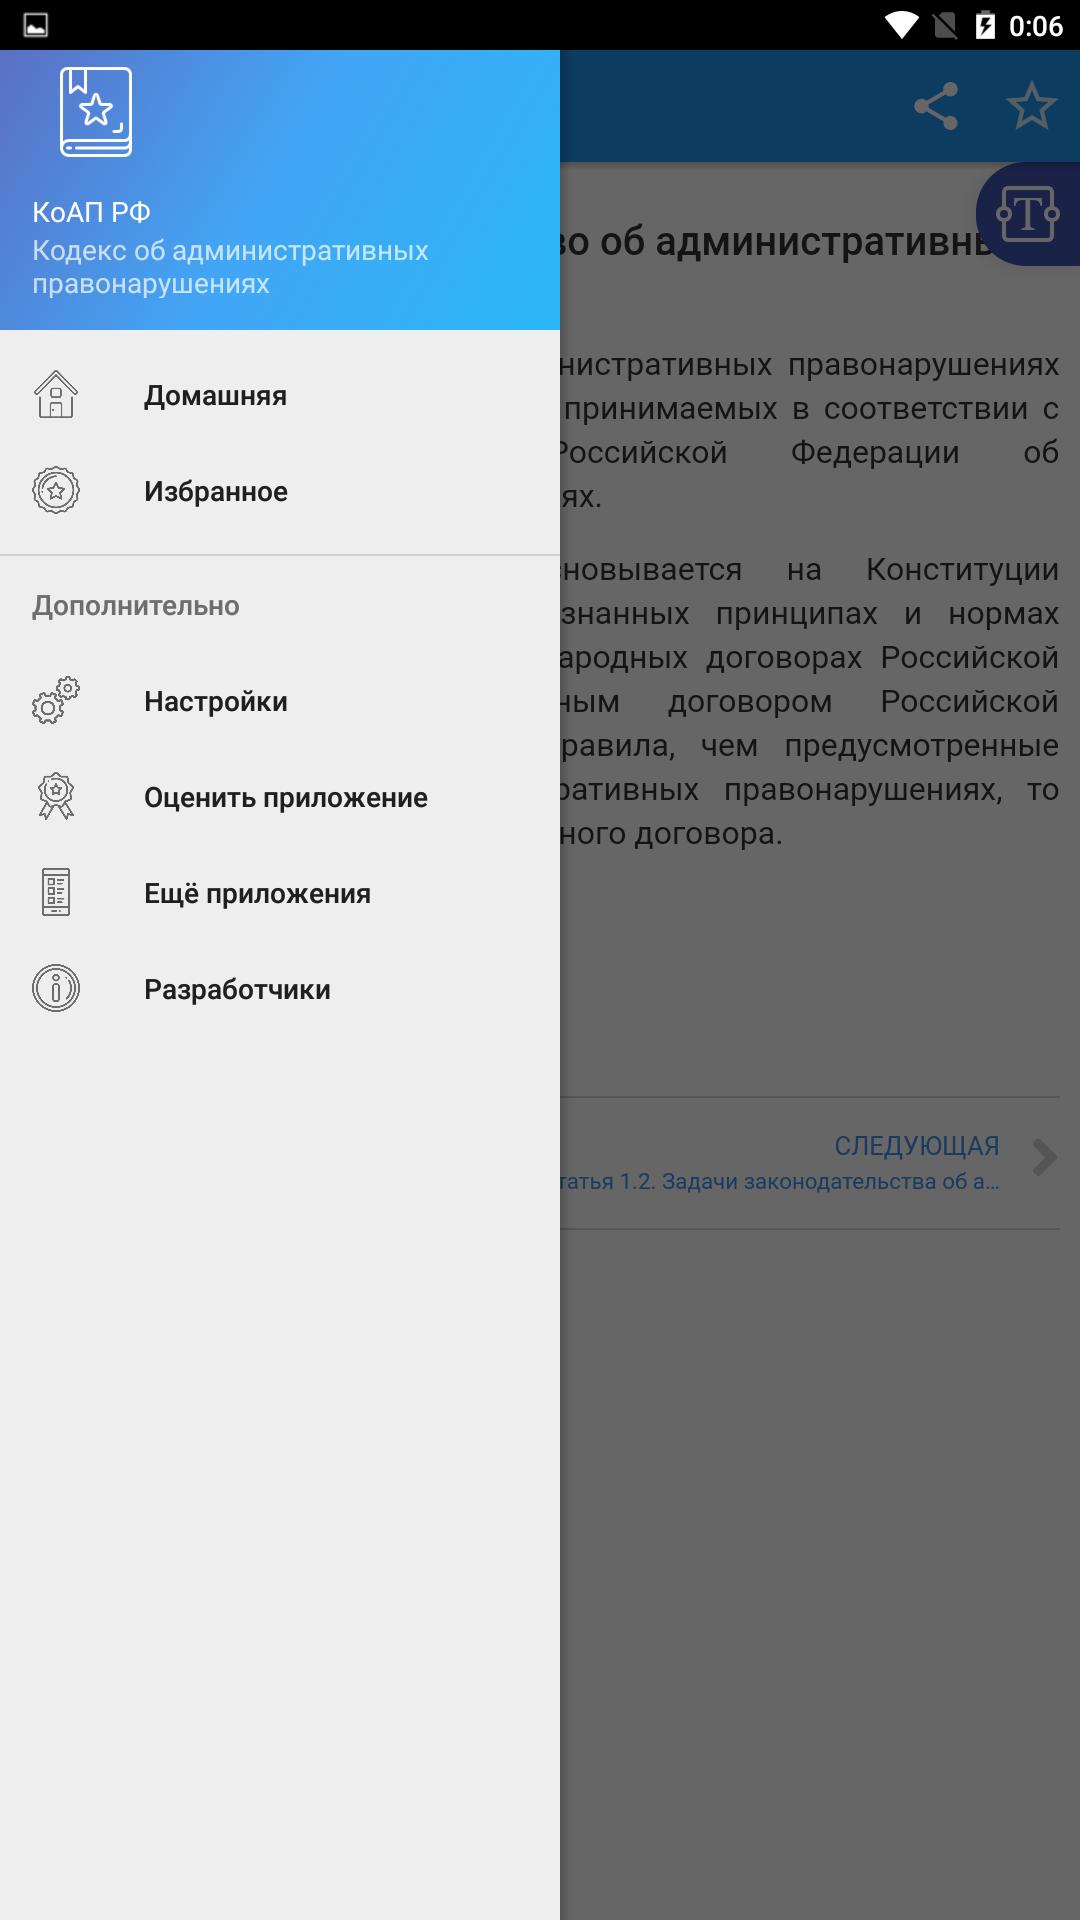Open the Избранное menu item
The height and width of the screenshot is (1920, 1080).
[280, 490]
